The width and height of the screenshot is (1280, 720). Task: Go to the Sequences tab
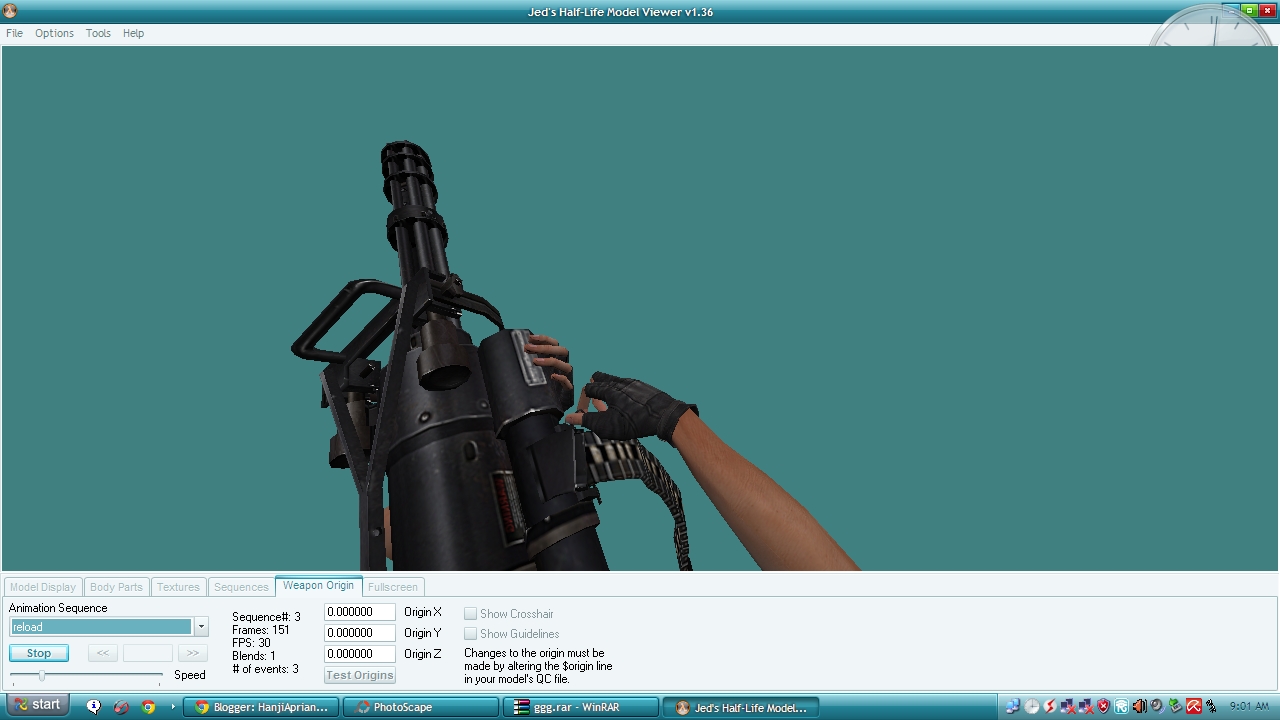(241, 587)
